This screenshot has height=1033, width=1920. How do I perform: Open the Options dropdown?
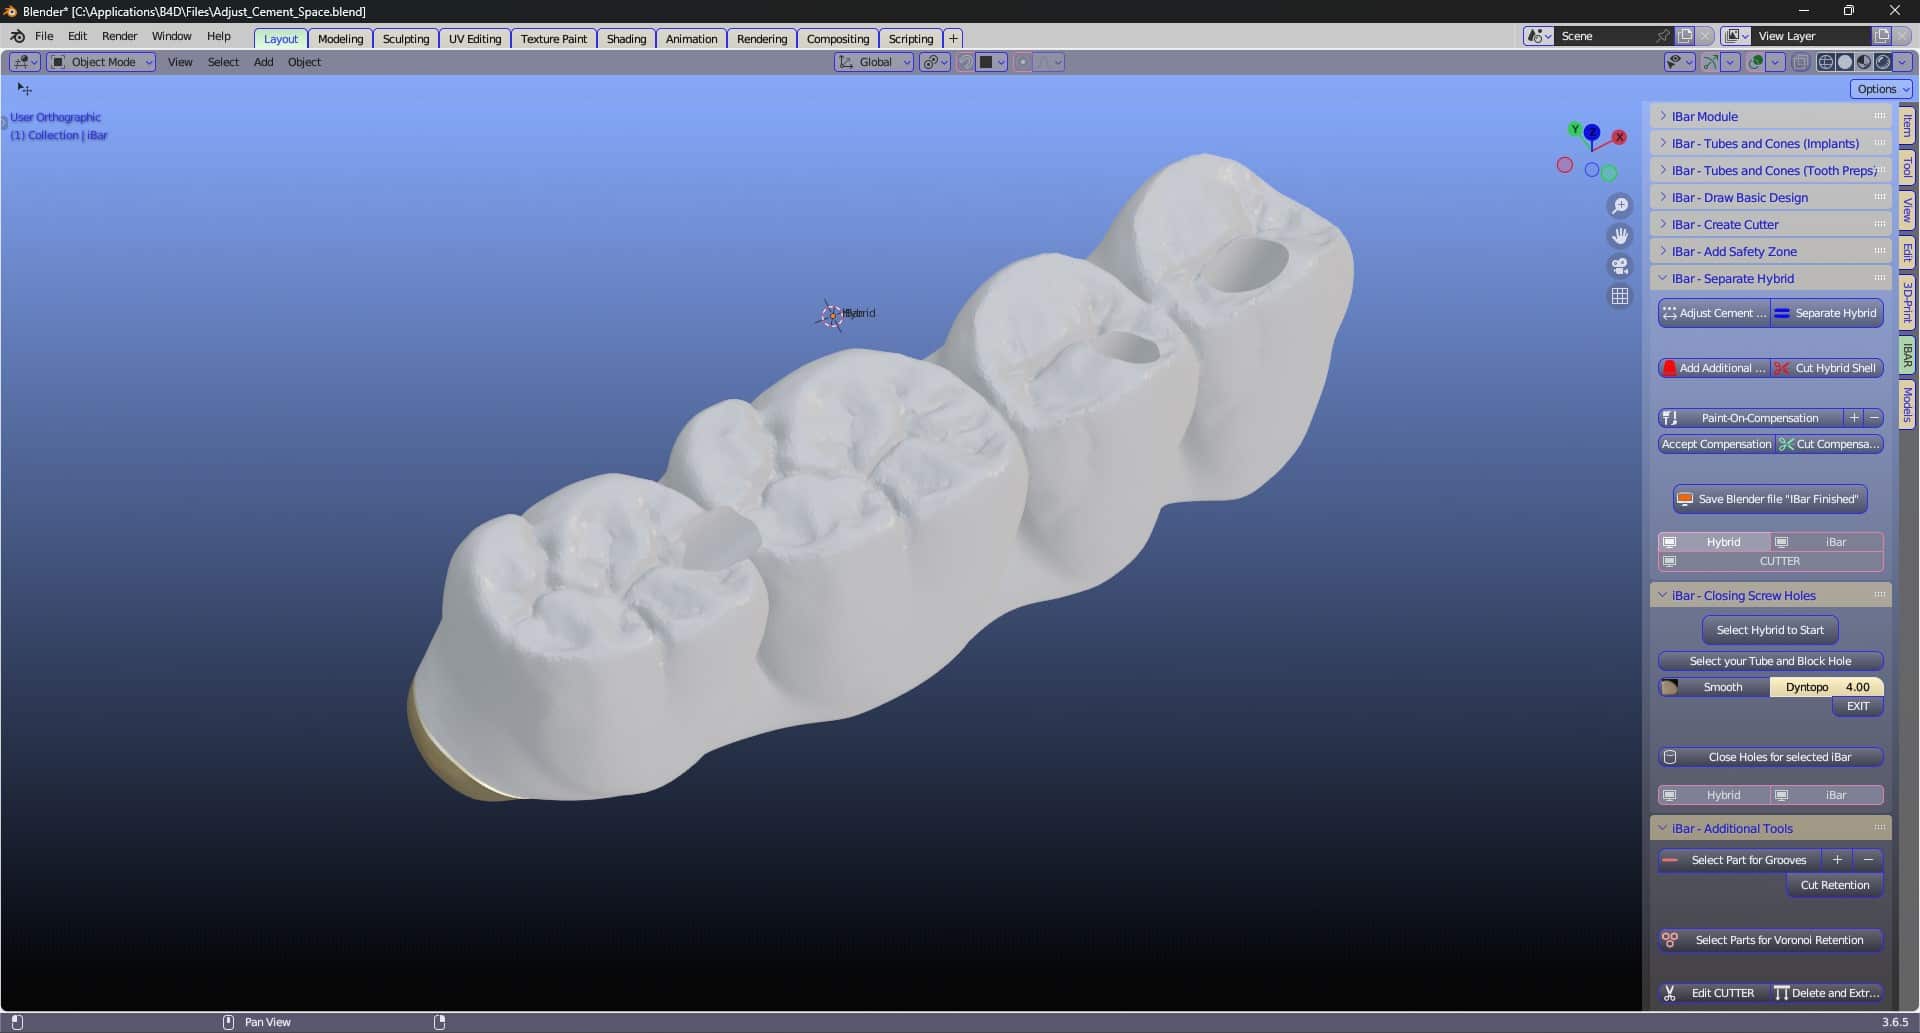coord(1882,89)
